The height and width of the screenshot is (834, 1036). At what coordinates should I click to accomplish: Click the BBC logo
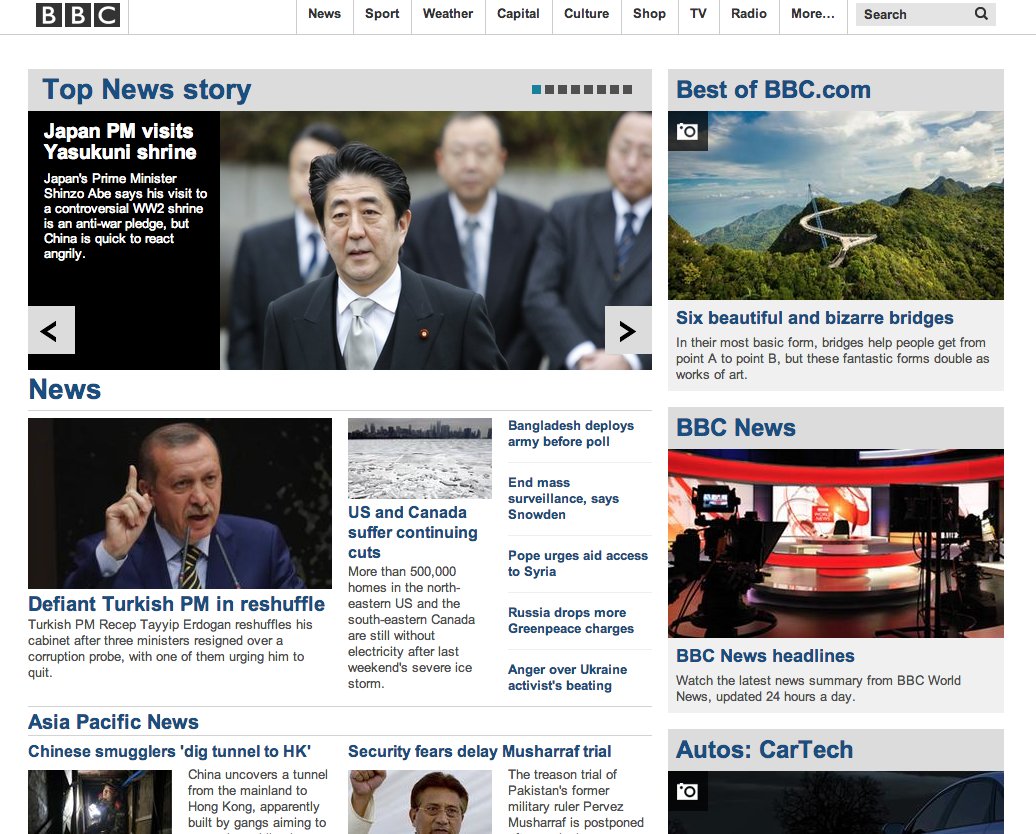click(78, 15)
